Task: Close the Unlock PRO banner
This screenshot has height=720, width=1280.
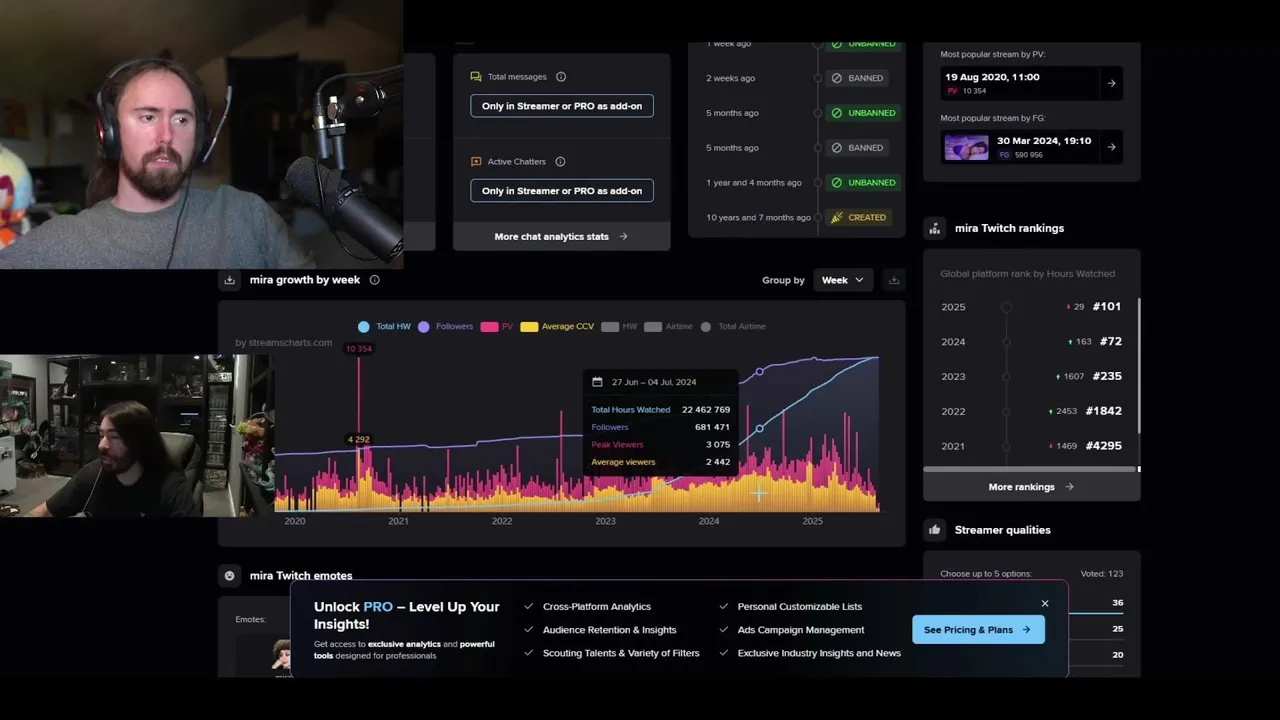Action: pyautogui.click(x=1045, y=604)
